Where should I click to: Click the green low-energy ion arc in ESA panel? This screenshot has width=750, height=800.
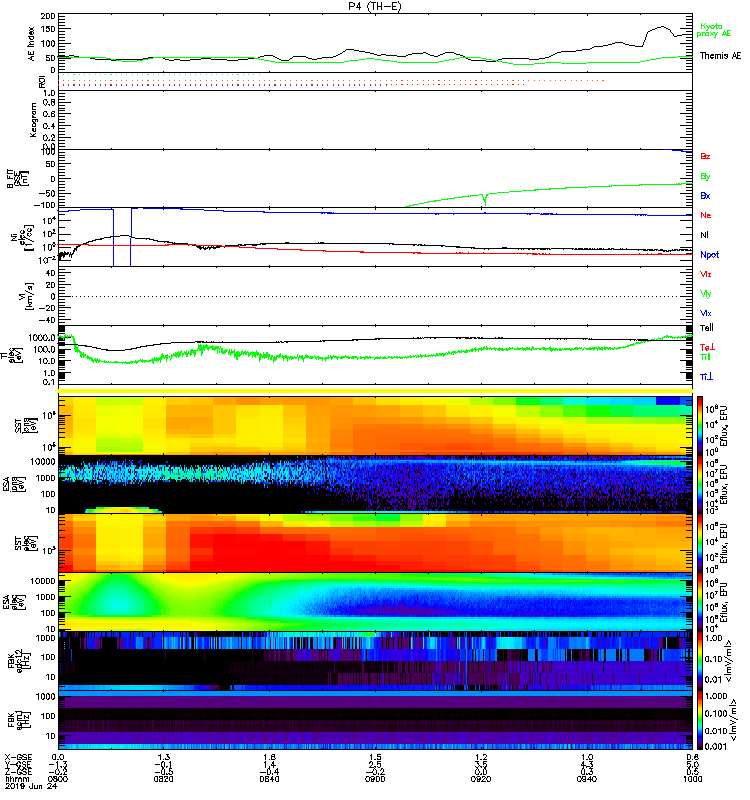coord(122,509)
